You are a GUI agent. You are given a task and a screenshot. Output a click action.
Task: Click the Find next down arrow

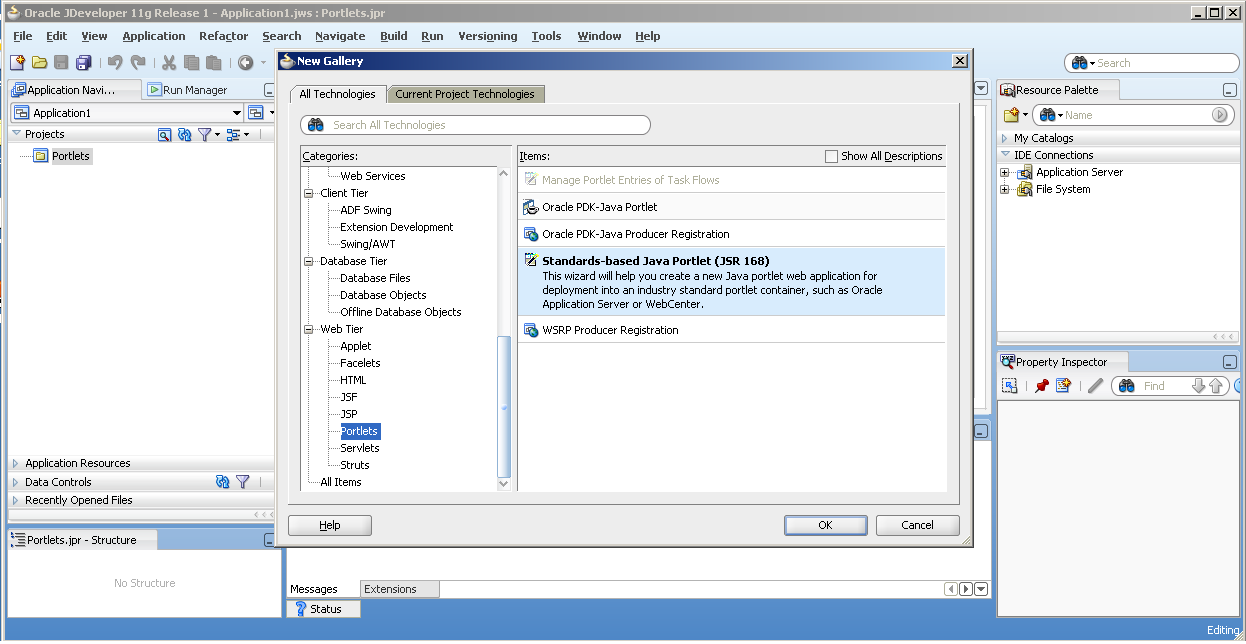point(1199,386)
